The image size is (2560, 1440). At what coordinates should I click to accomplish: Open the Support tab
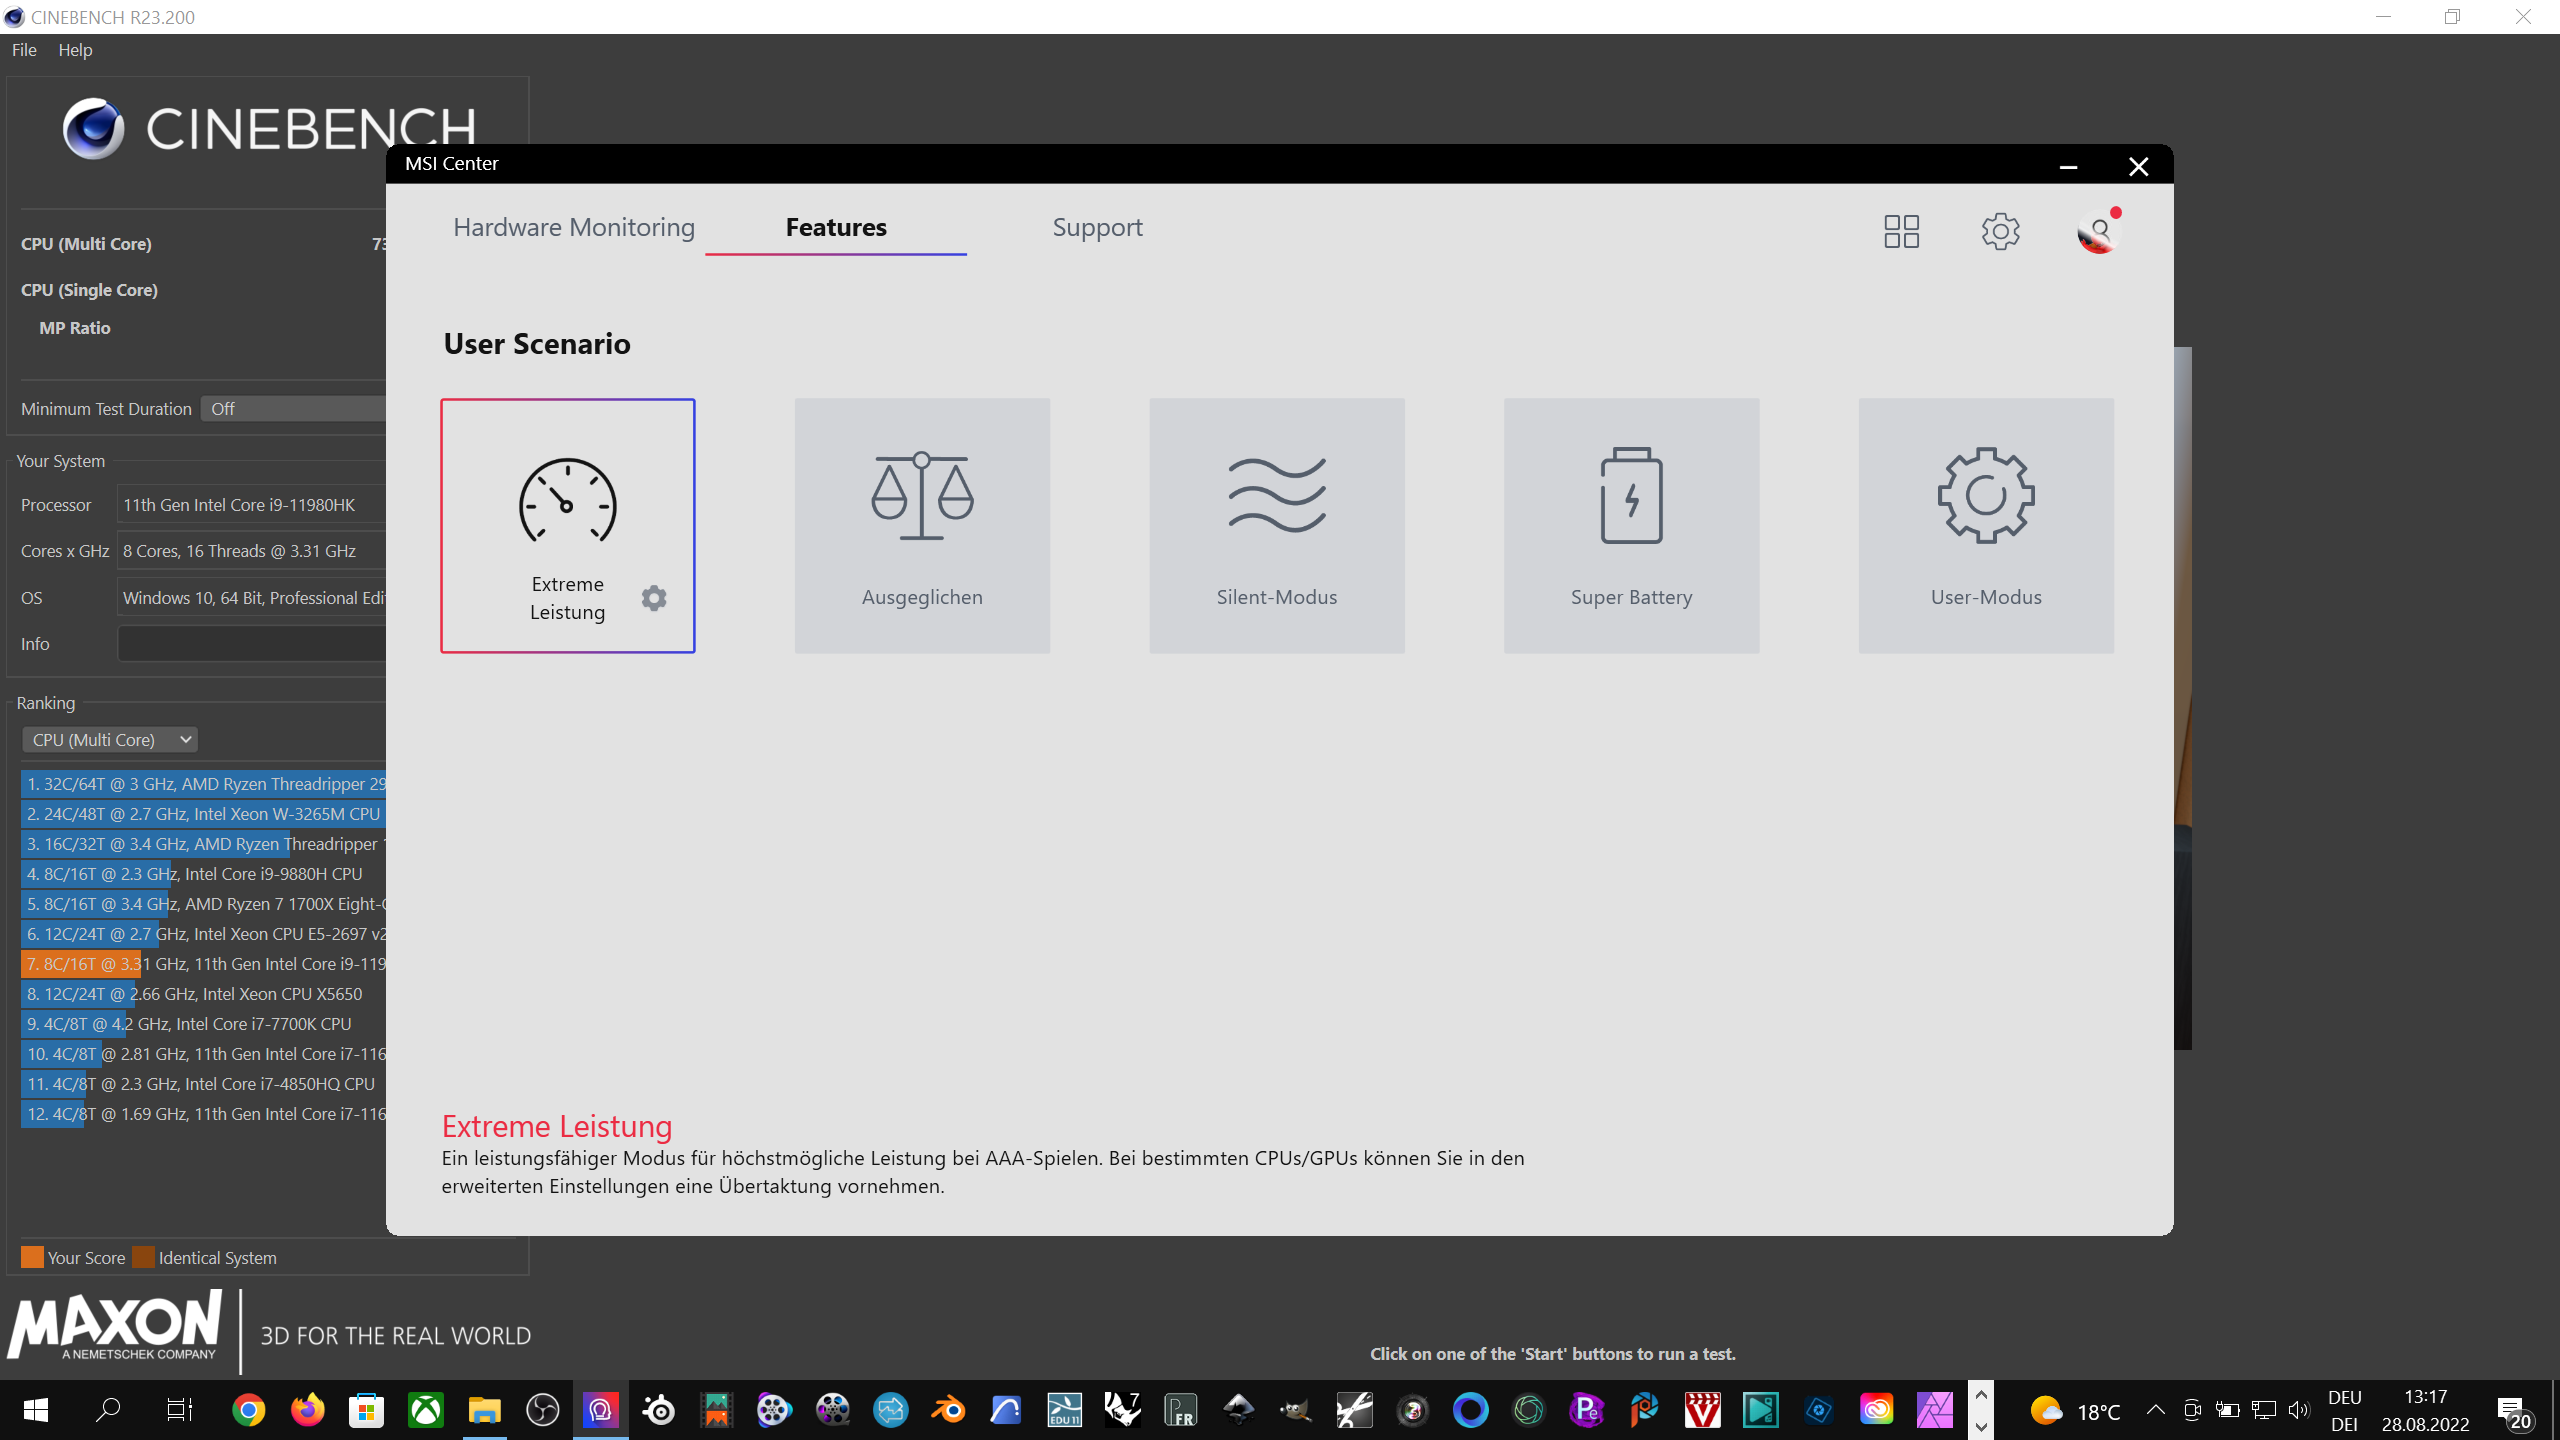click(x=1097, y=228)
